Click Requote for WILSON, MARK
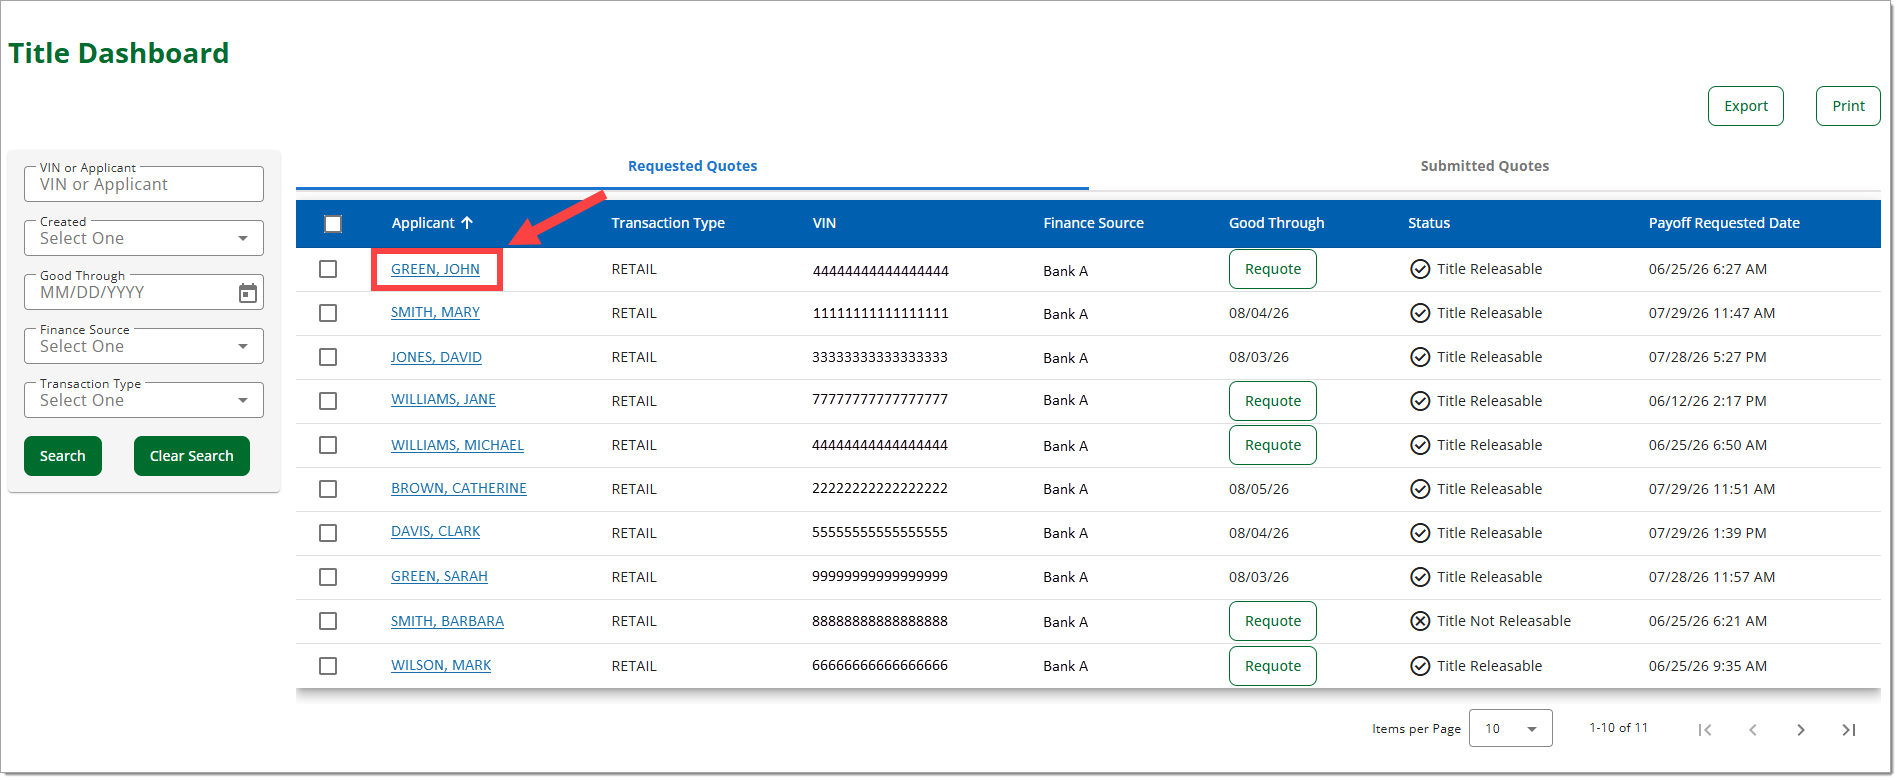Image resolution: width=1898 pixels, height=780 pixels. (1272, 666)
